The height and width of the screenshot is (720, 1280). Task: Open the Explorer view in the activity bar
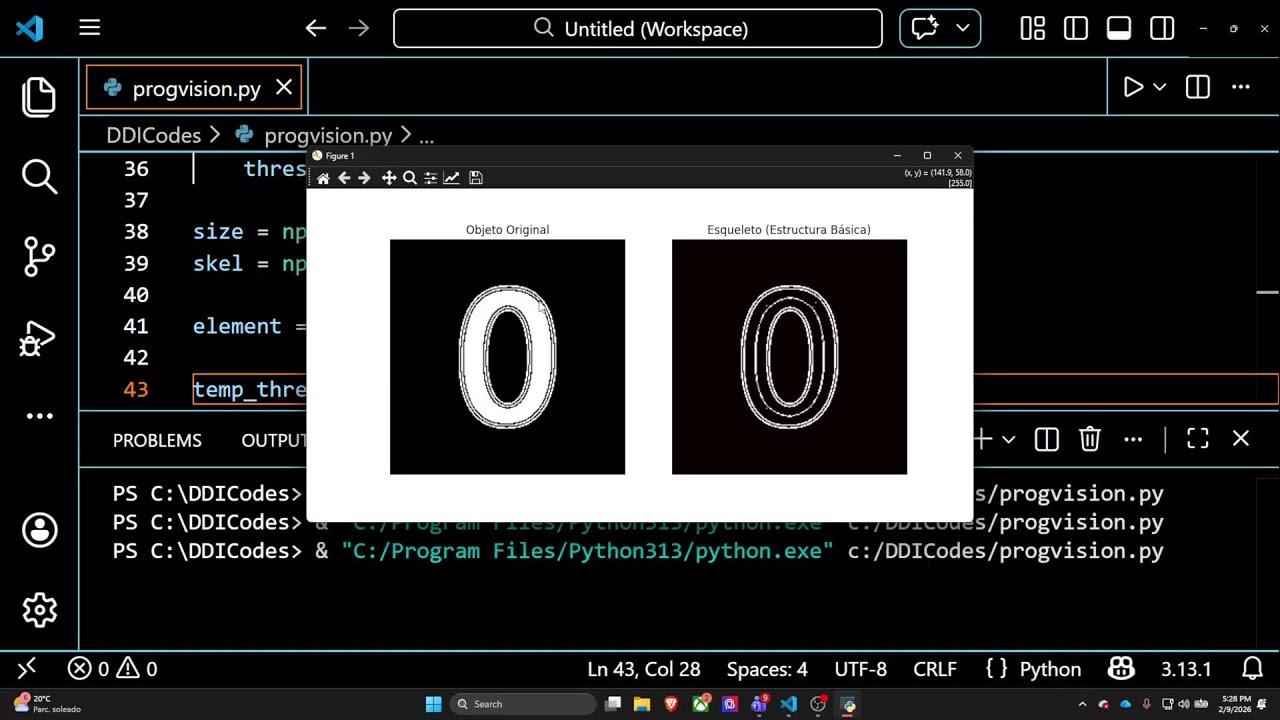tap(39, 97)
